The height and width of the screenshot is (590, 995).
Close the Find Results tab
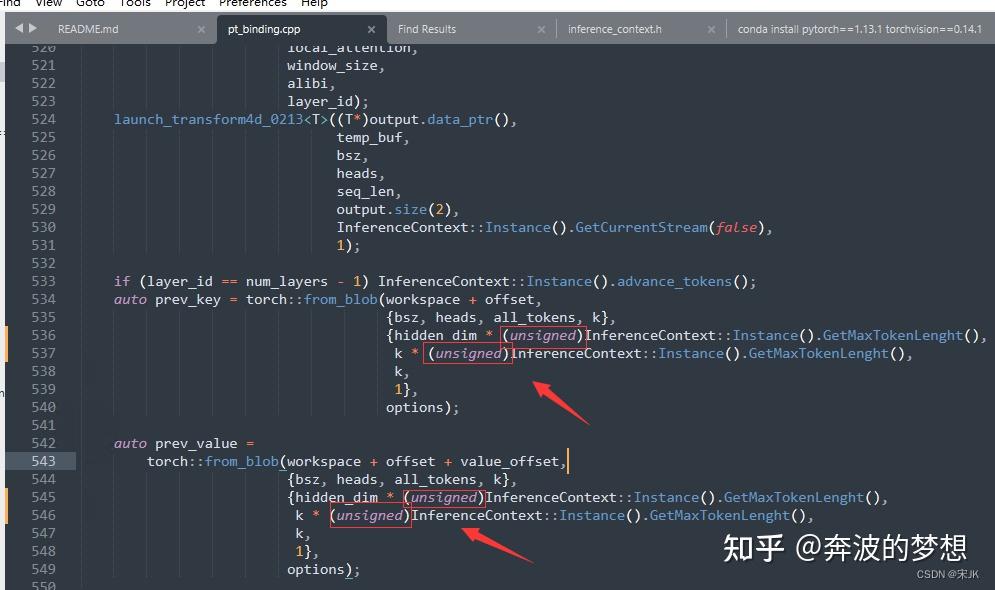(541, 29)
